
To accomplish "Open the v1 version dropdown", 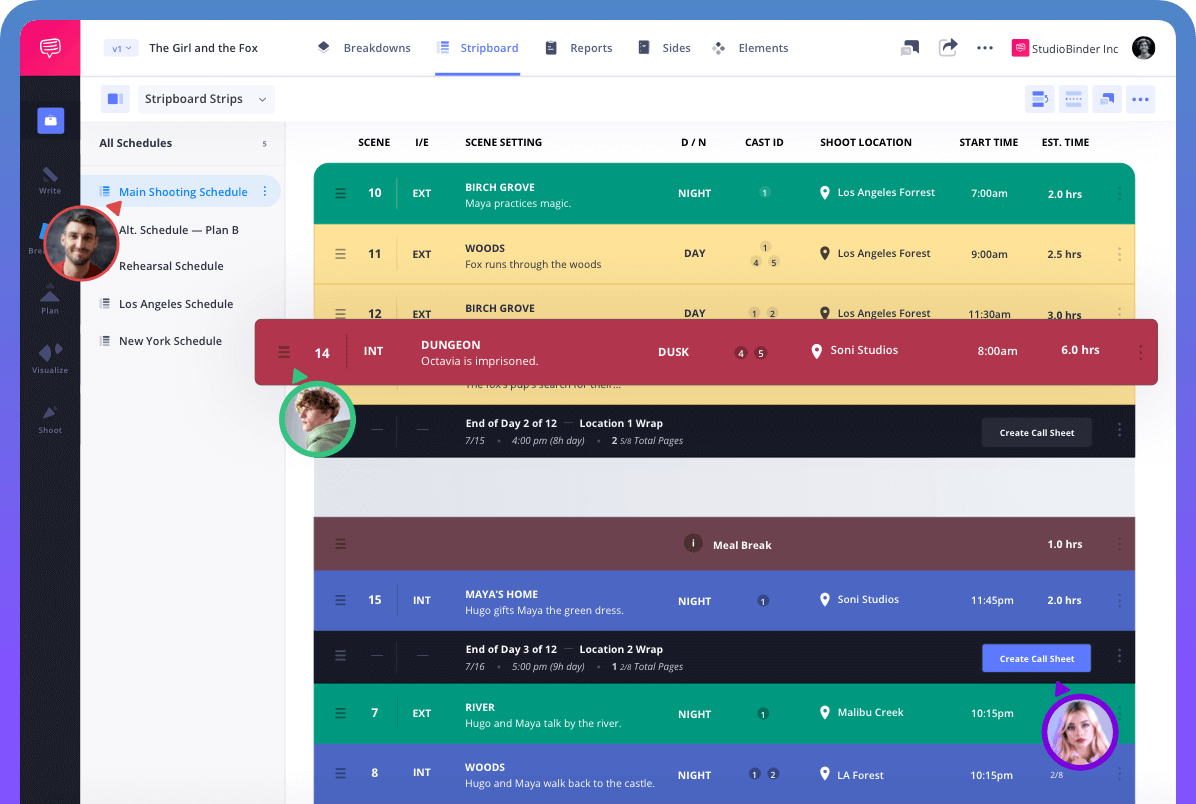I will tap(120, 47).
